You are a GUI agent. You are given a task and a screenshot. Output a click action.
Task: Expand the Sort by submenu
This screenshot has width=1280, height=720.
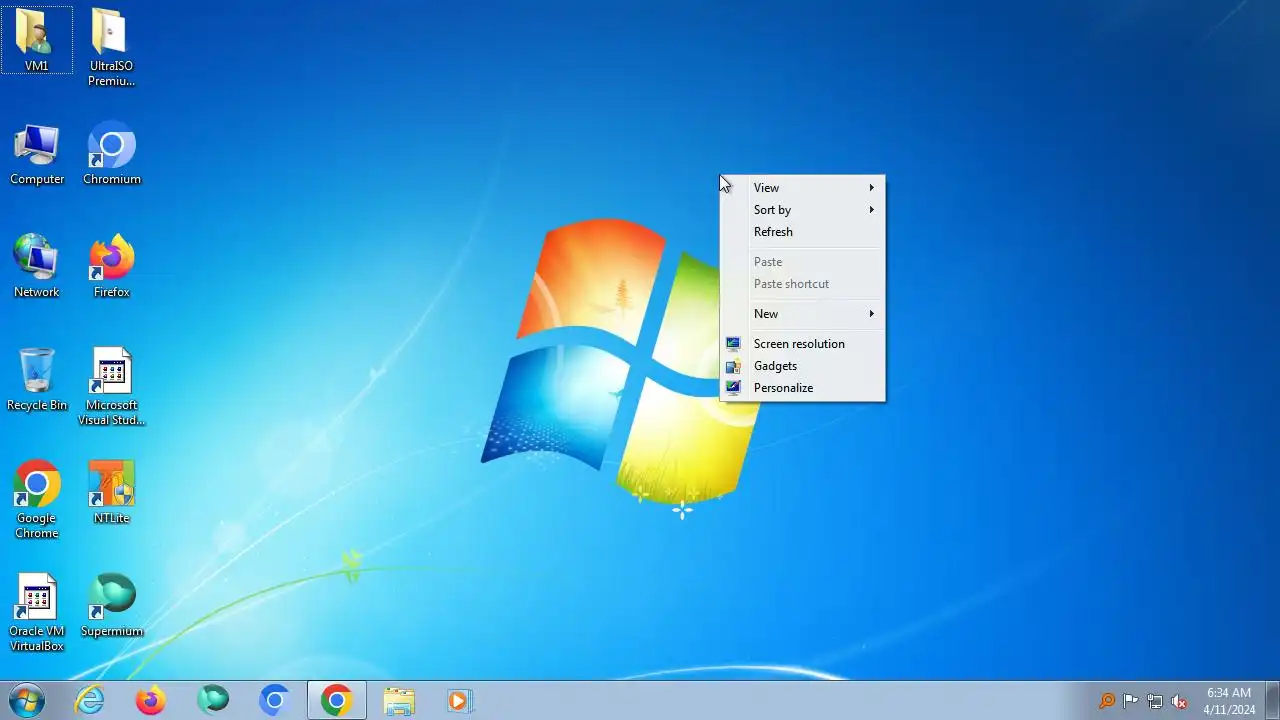coord(802,210)
